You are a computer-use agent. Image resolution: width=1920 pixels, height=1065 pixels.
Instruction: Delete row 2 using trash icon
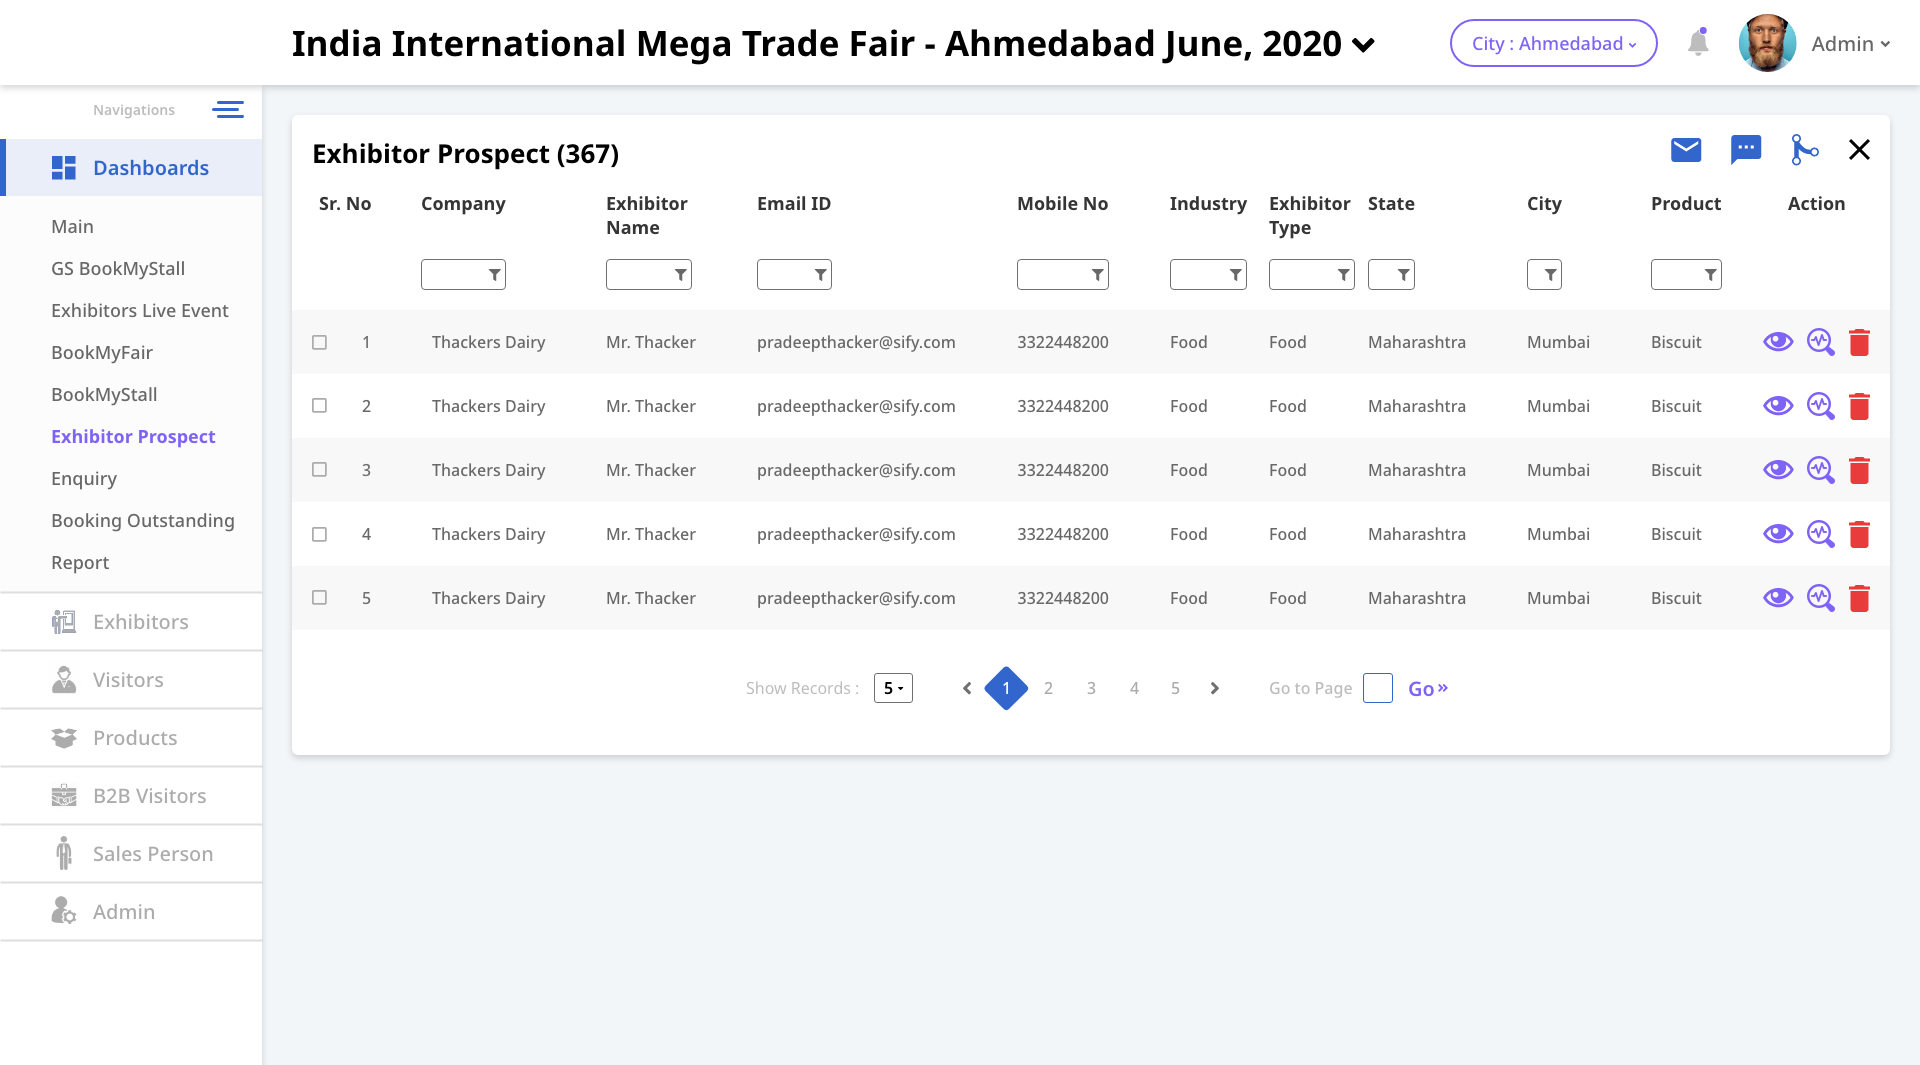(1859, 406)
